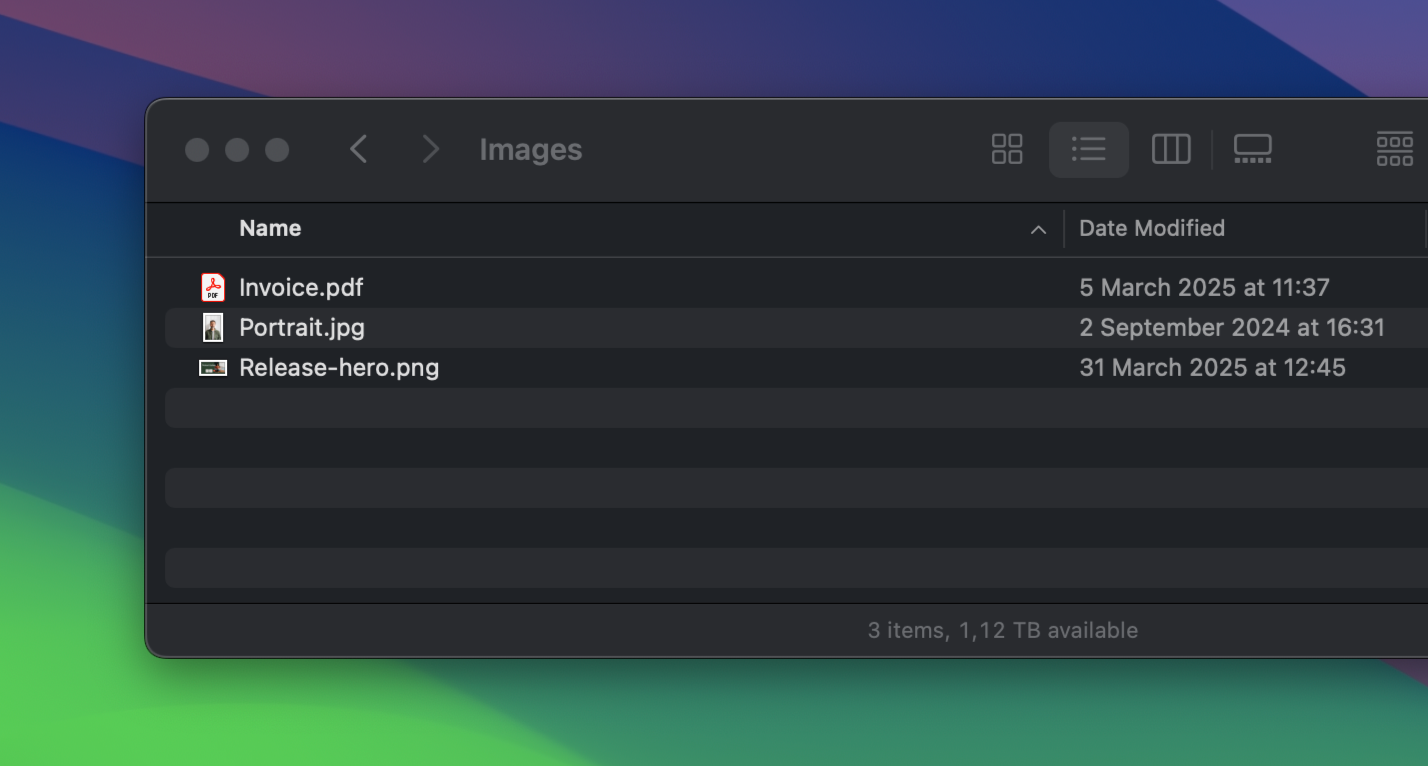Image resolution: width=1428 pixels, height=766 pixels.
Task: Switch to Icon view in the toolbar
Action: tap(1007, 149)
